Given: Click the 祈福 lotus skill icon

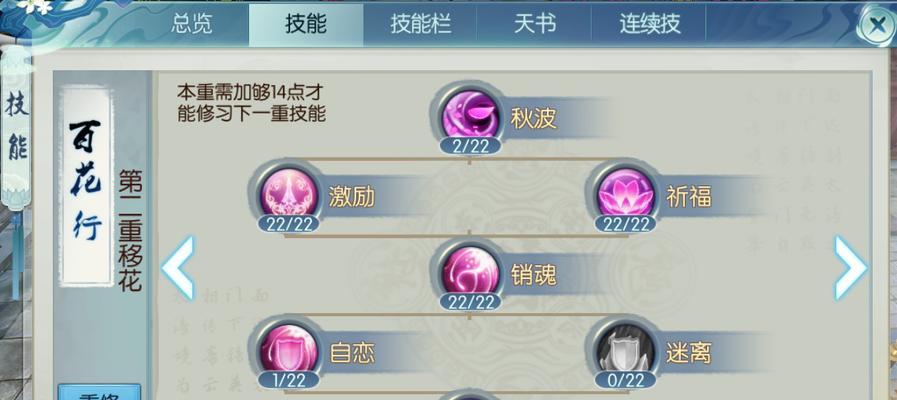Looking at the screenshot, I should 626,194.
